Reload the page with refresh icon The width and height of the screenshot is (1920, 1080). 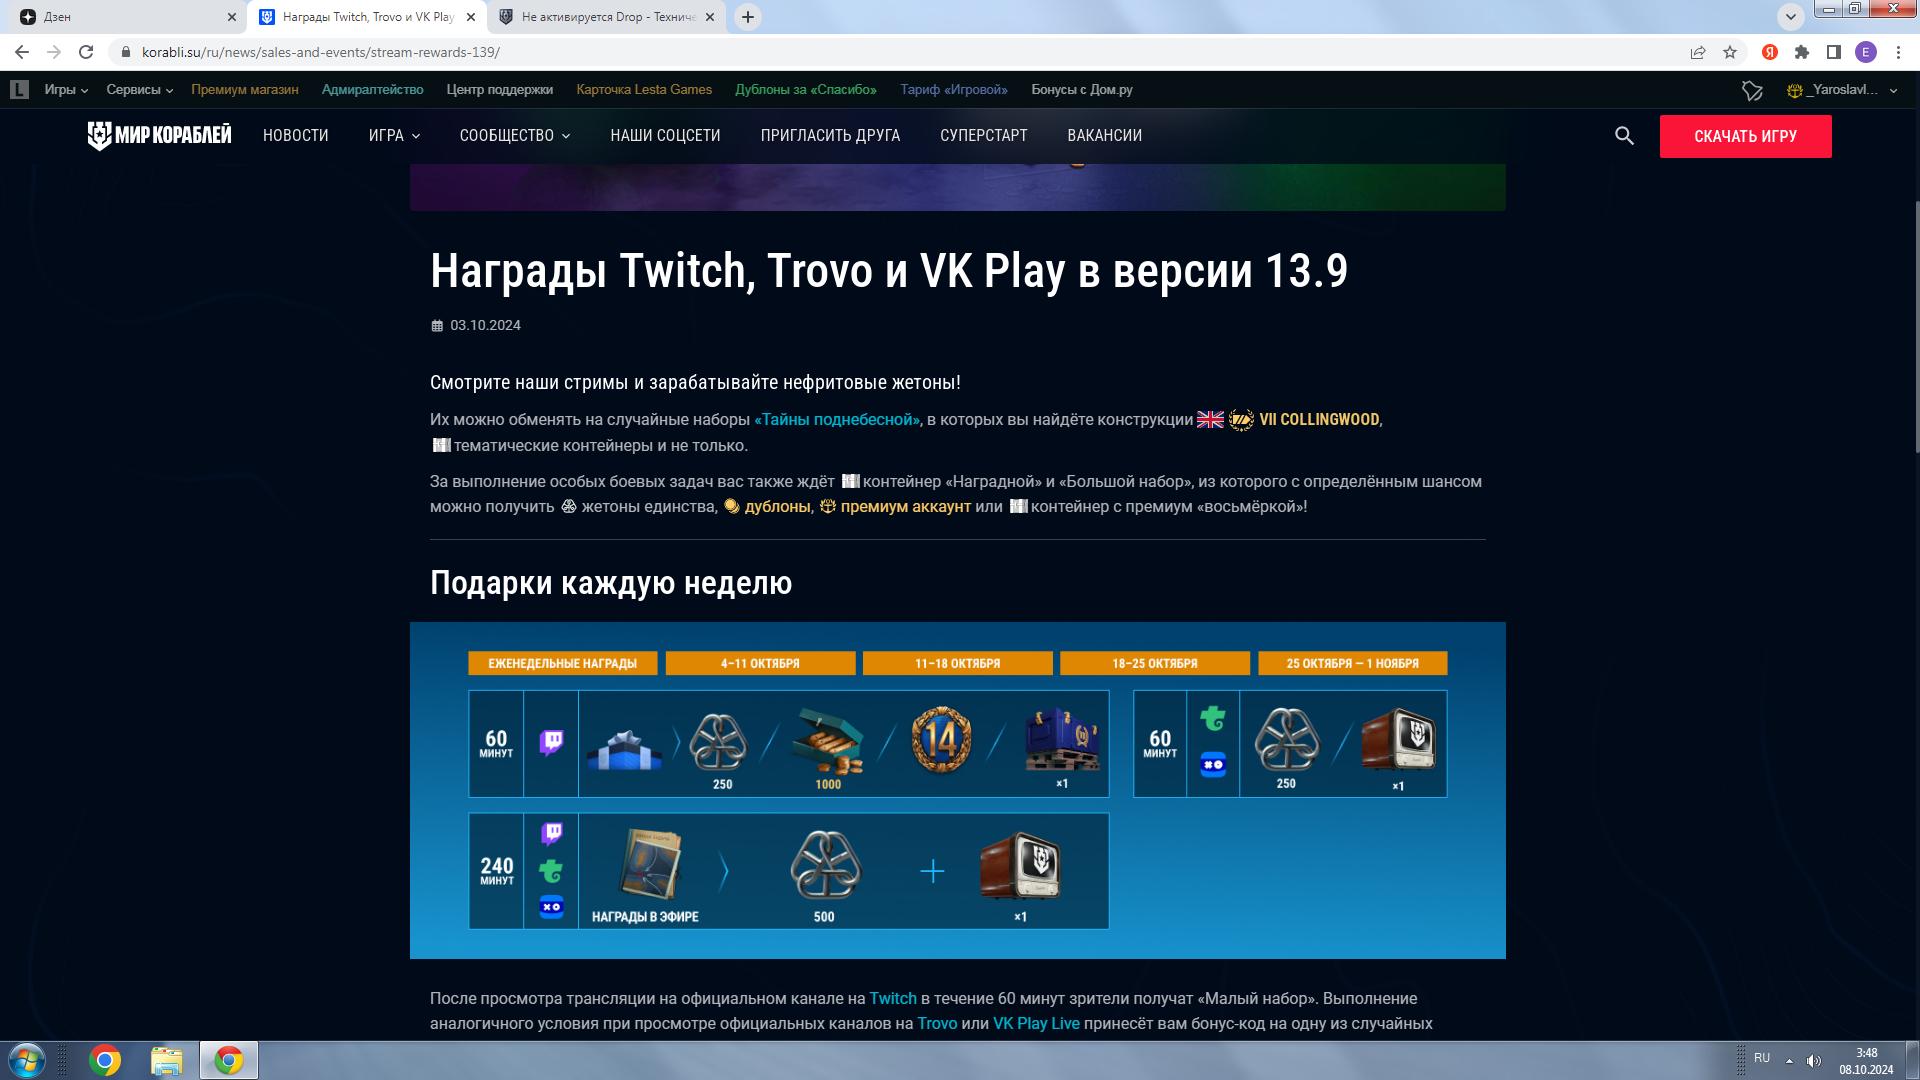click(x=86, y=52)
